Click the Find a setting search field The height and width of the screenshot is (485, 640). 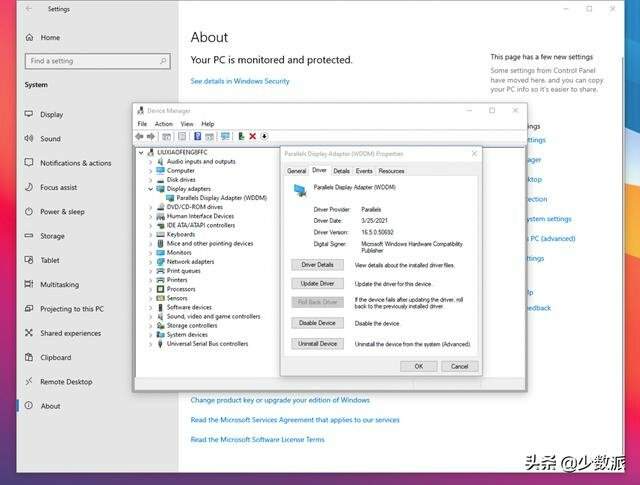click(98, 61)
